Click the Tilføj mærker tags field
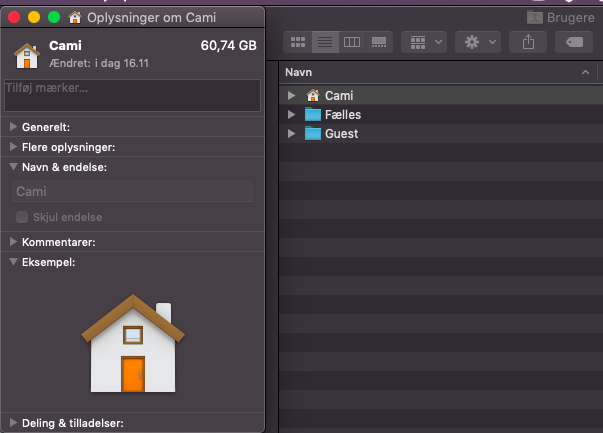Viewport: 603px width, 433px height. (x=132, y=95)
